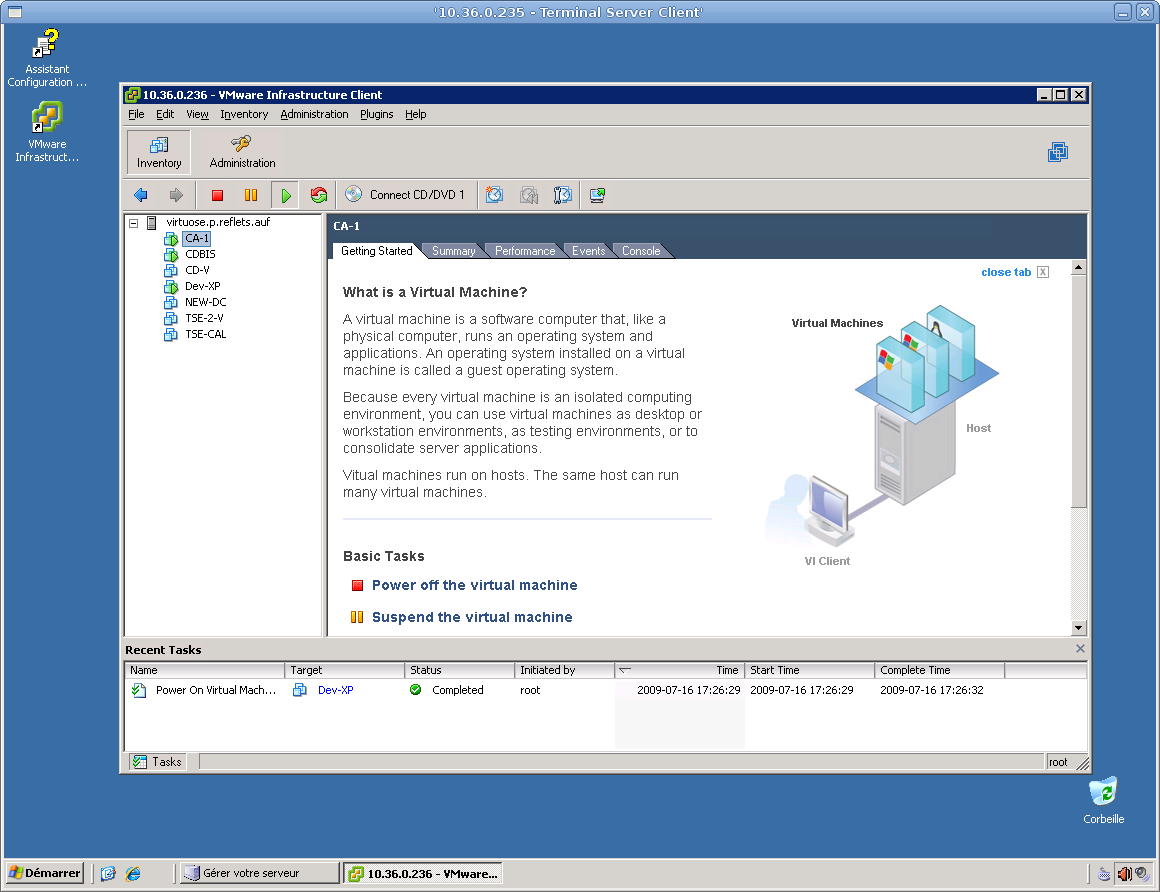The height and width of the screenshot is (892, 1160).
Task: Open the Edit menu
Action: tap(165, 115)
